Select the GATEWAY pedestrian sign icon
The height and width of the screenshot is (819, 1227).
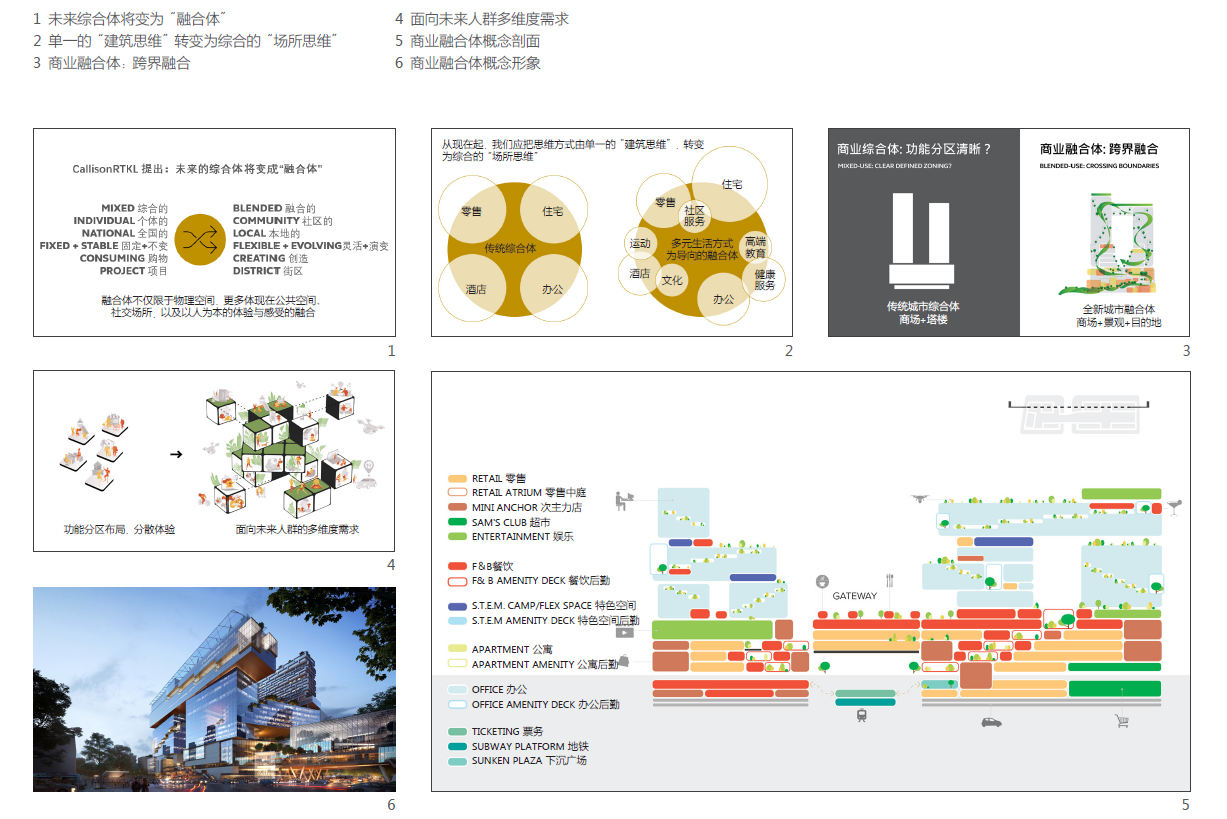(823, 582)
